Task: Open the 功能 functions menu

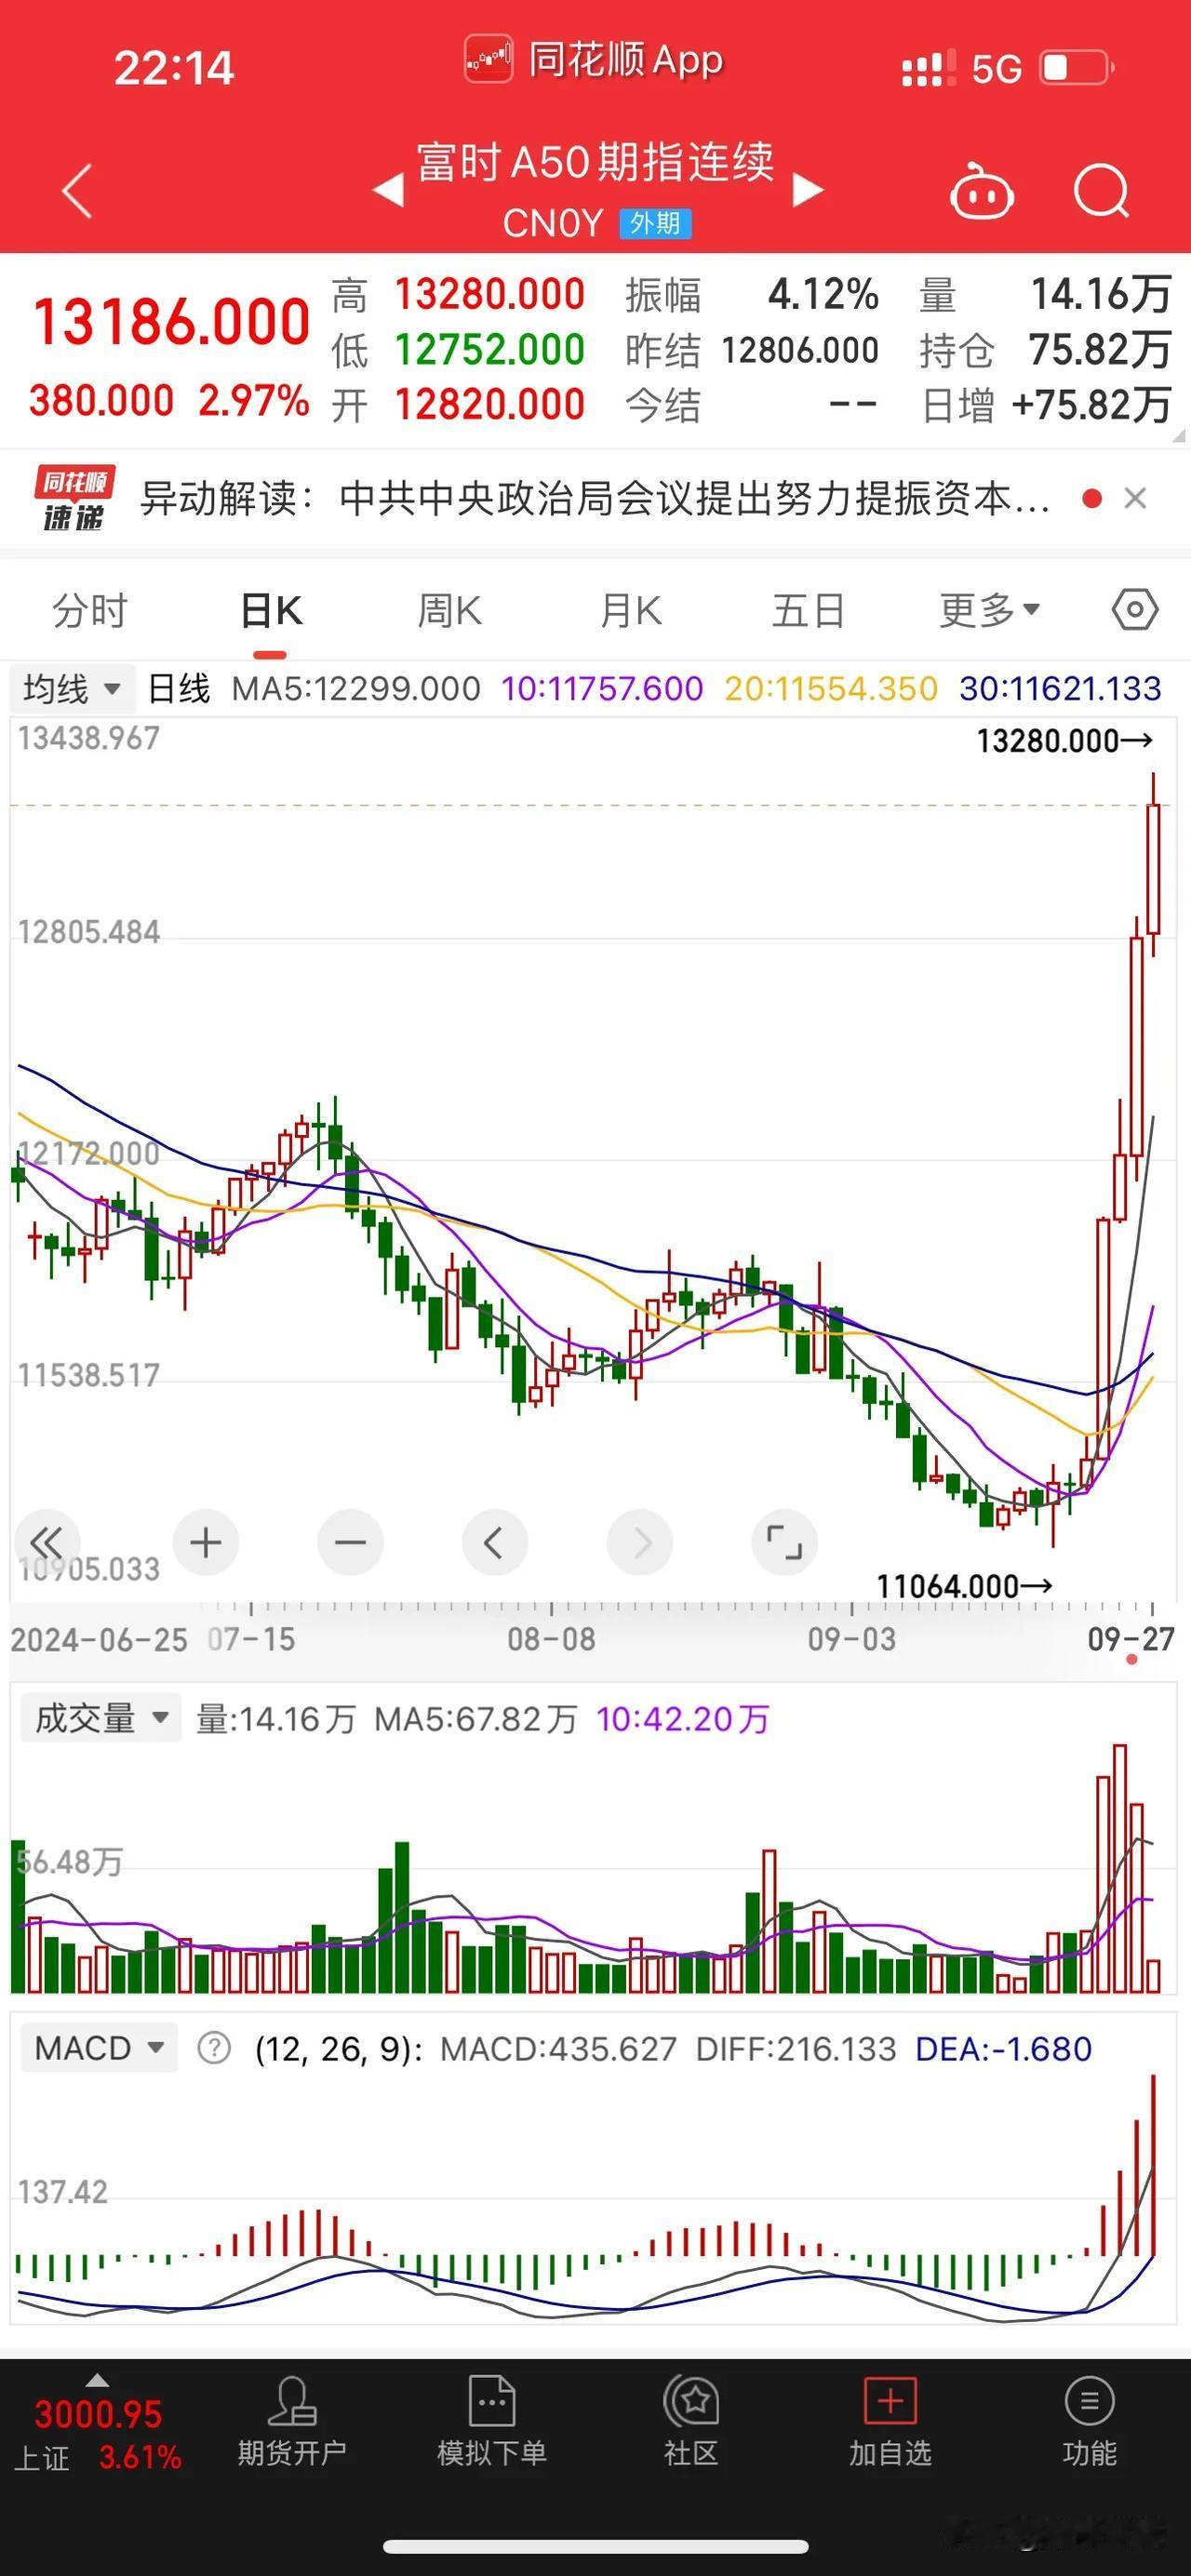Action: (x=1089, y=2422)
